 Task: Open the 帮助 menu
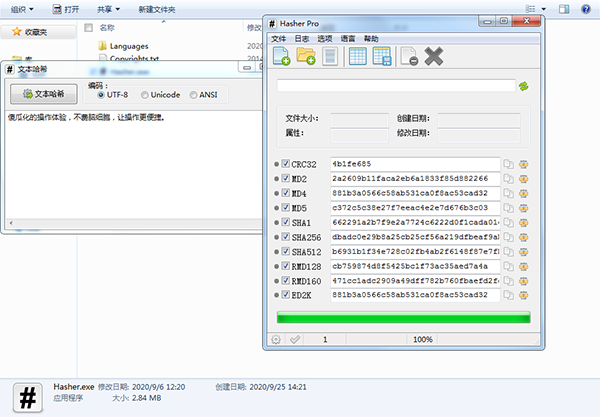pos(372,38)
